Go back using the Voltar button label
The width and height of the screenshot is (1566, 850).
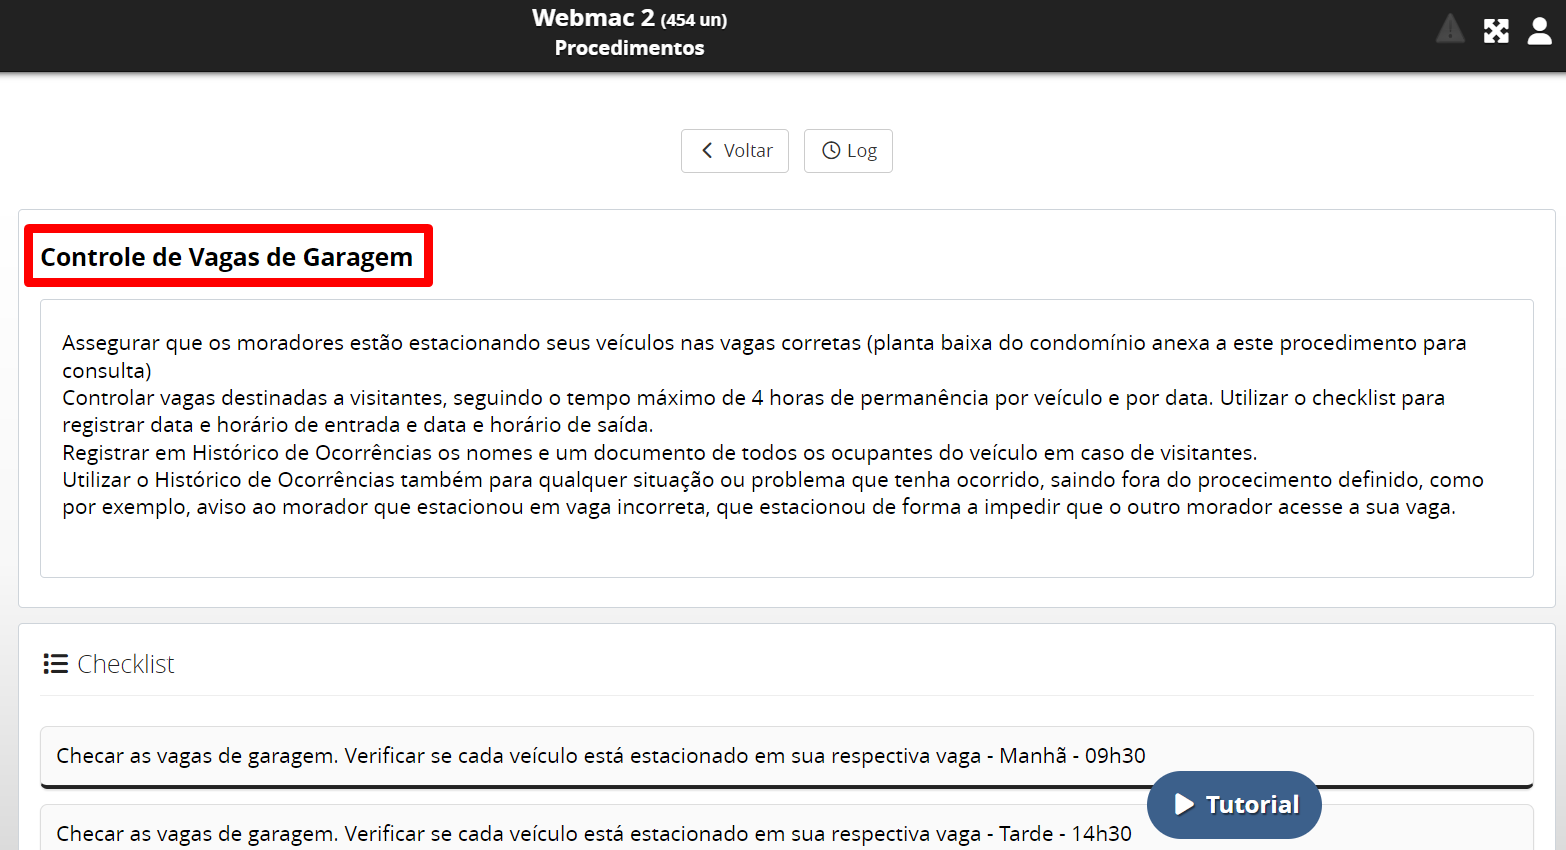pos(748,151)
